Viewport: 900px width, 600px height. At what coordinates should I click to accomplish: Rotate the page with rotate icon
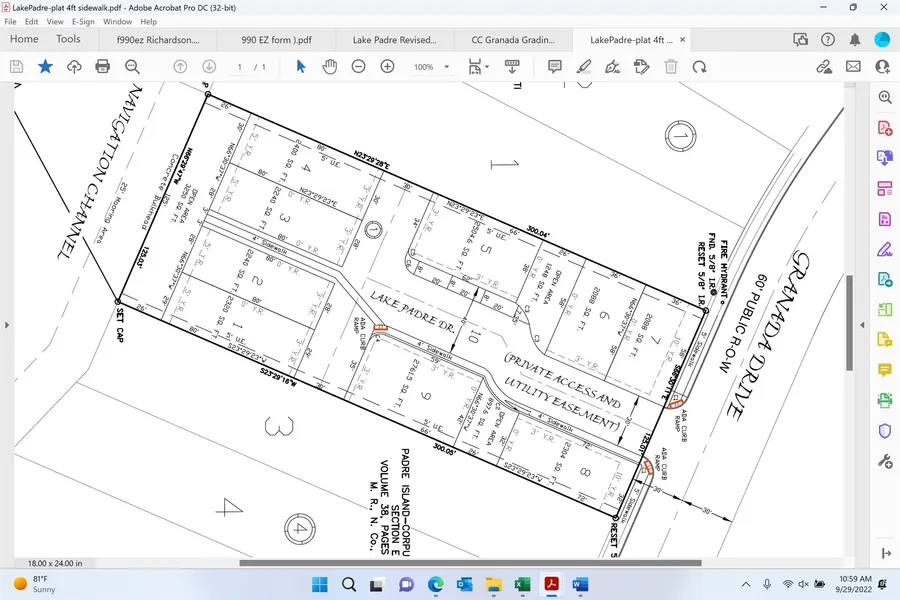[700, 66]
